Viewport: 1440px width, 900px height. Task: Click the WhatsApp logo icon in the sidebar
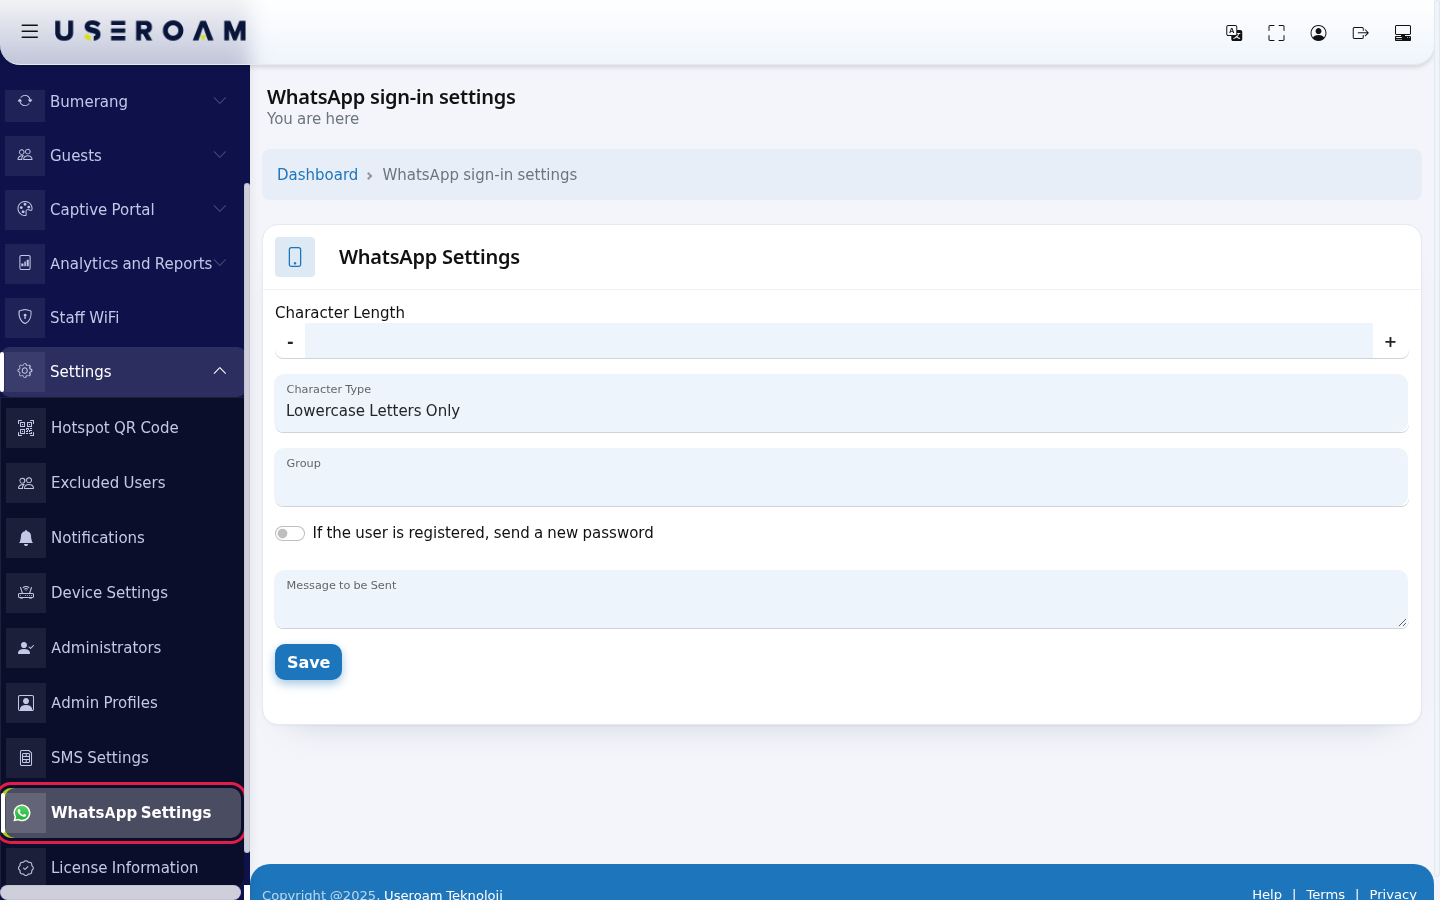click(23, 813)
